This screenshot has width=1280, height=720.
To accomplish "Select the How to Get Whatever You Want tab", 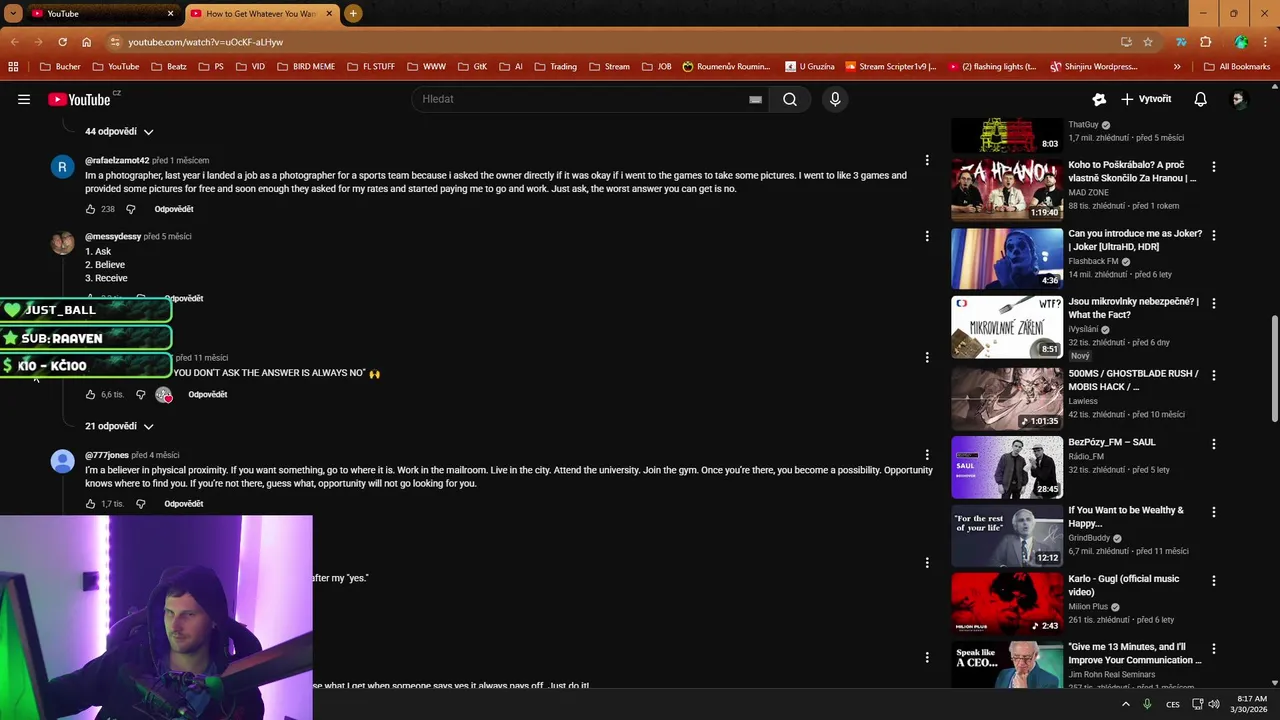I will click(x=260, y=14).
